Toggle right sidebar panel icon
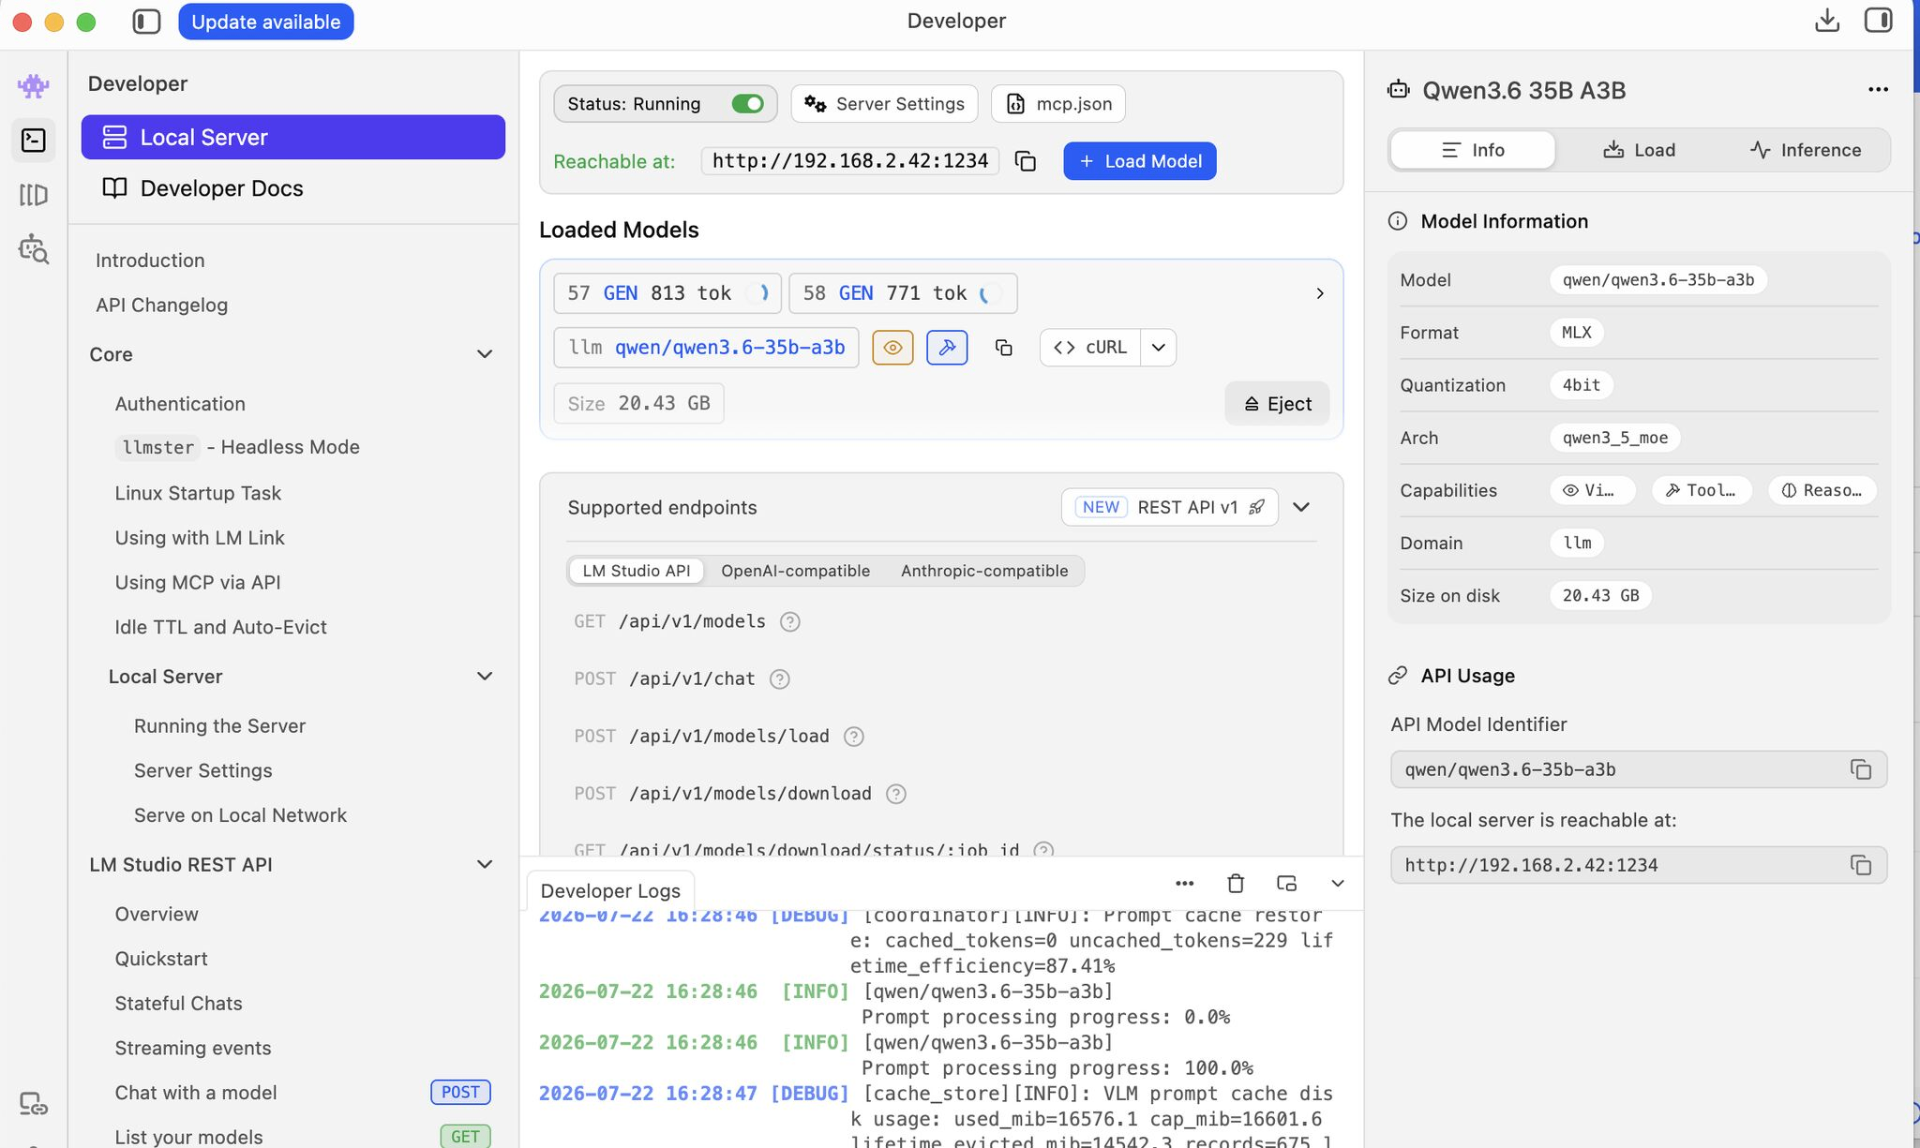The height and width of the screenshot is (1148, 1920). 1878,20
